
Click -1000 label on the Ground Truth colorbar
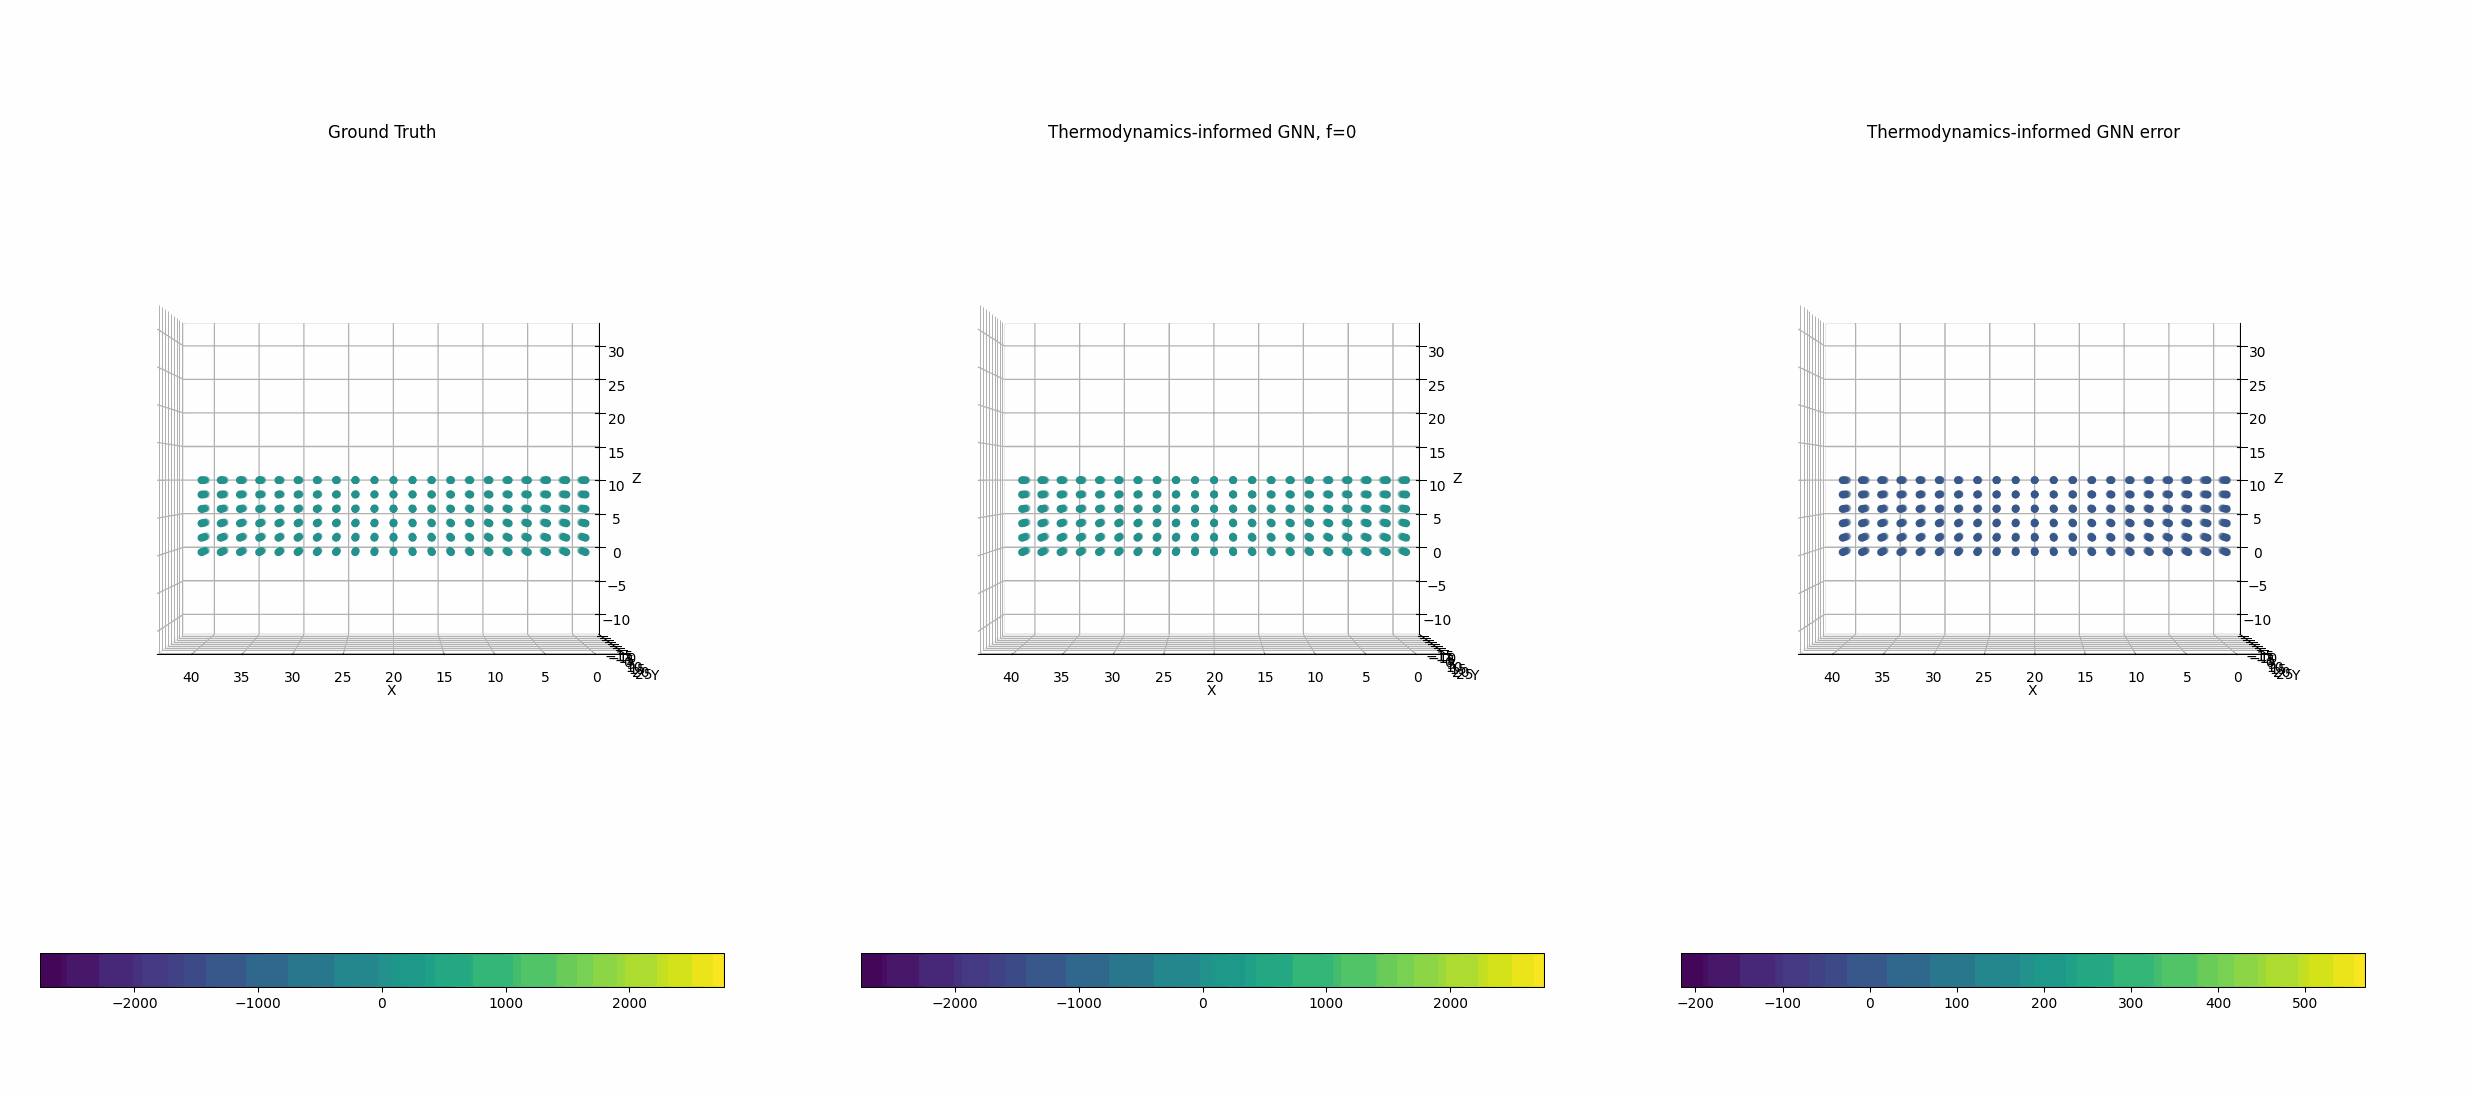[258, 1003]
